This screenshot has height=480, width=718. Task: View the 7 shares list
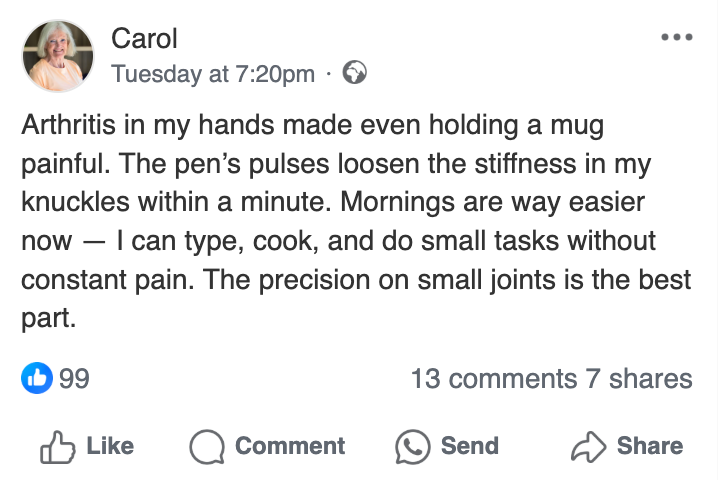point(639,379)
